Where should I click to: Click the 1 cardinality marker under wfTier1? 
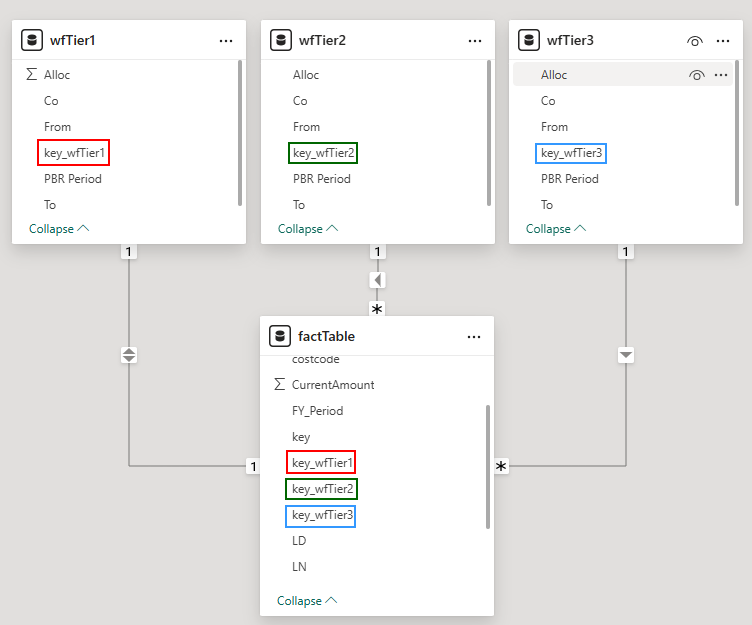(x=129, y=252)
